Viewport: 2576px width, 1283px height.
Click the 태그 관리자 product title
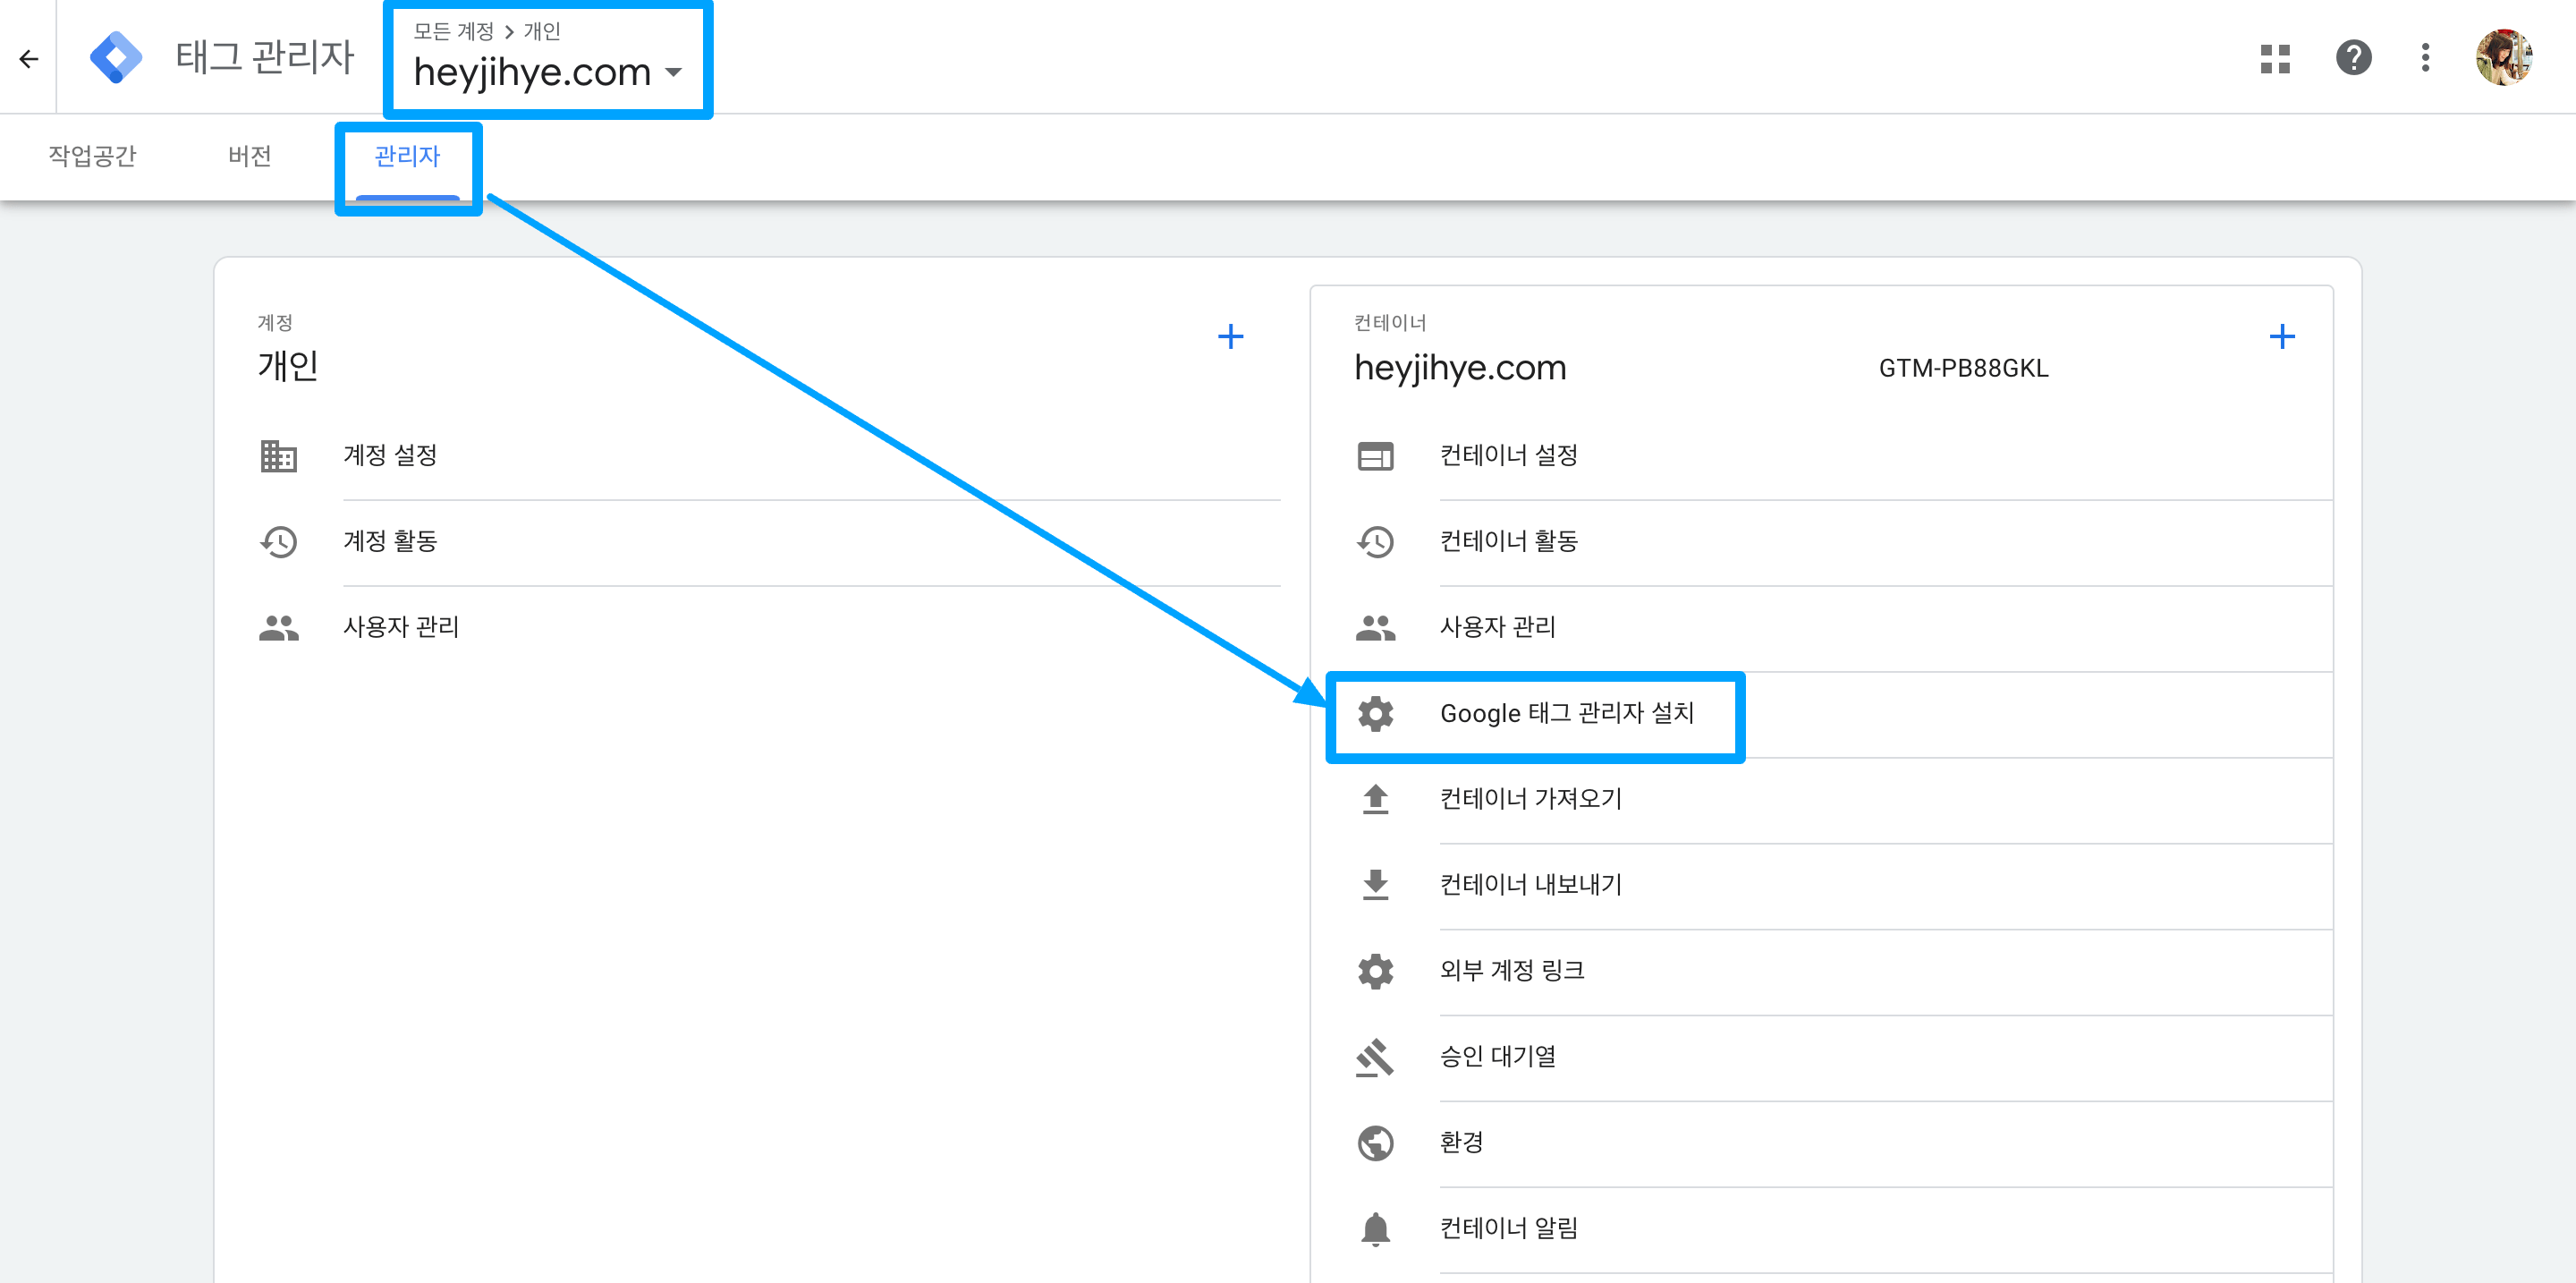tap(265, 57)
